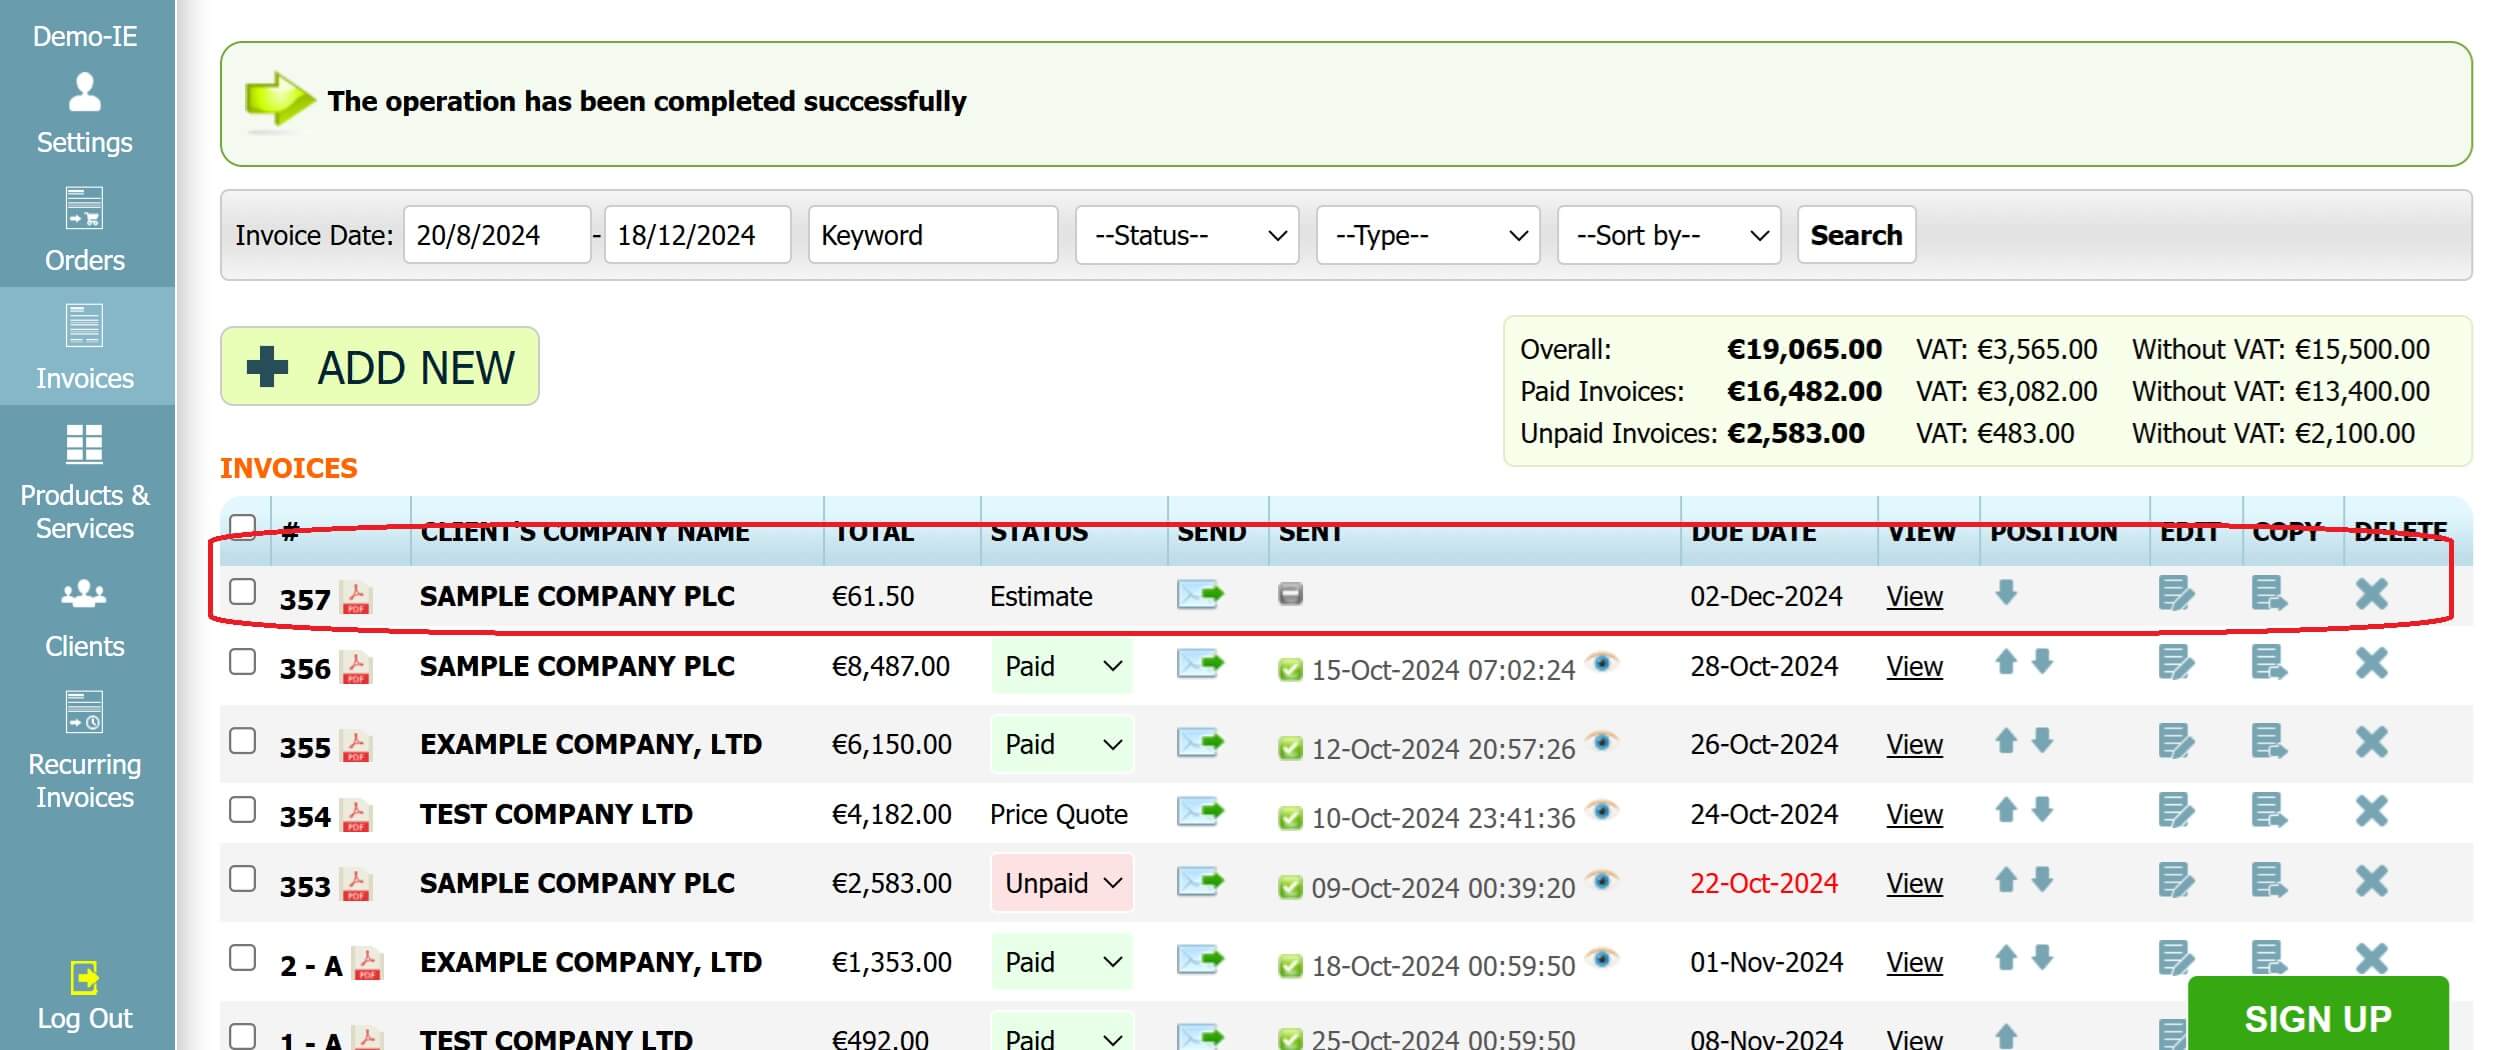Move invoice 353 up with arrow

point(2005,879)
